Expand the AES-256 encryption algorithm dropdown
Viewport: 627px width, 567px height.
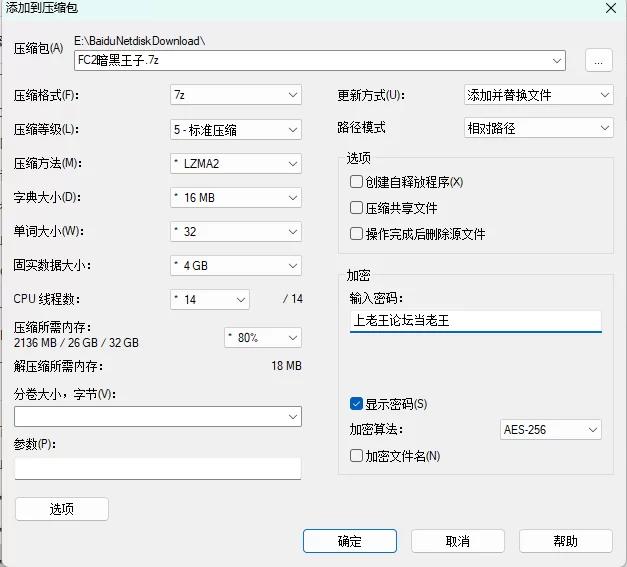pos(551,430)
